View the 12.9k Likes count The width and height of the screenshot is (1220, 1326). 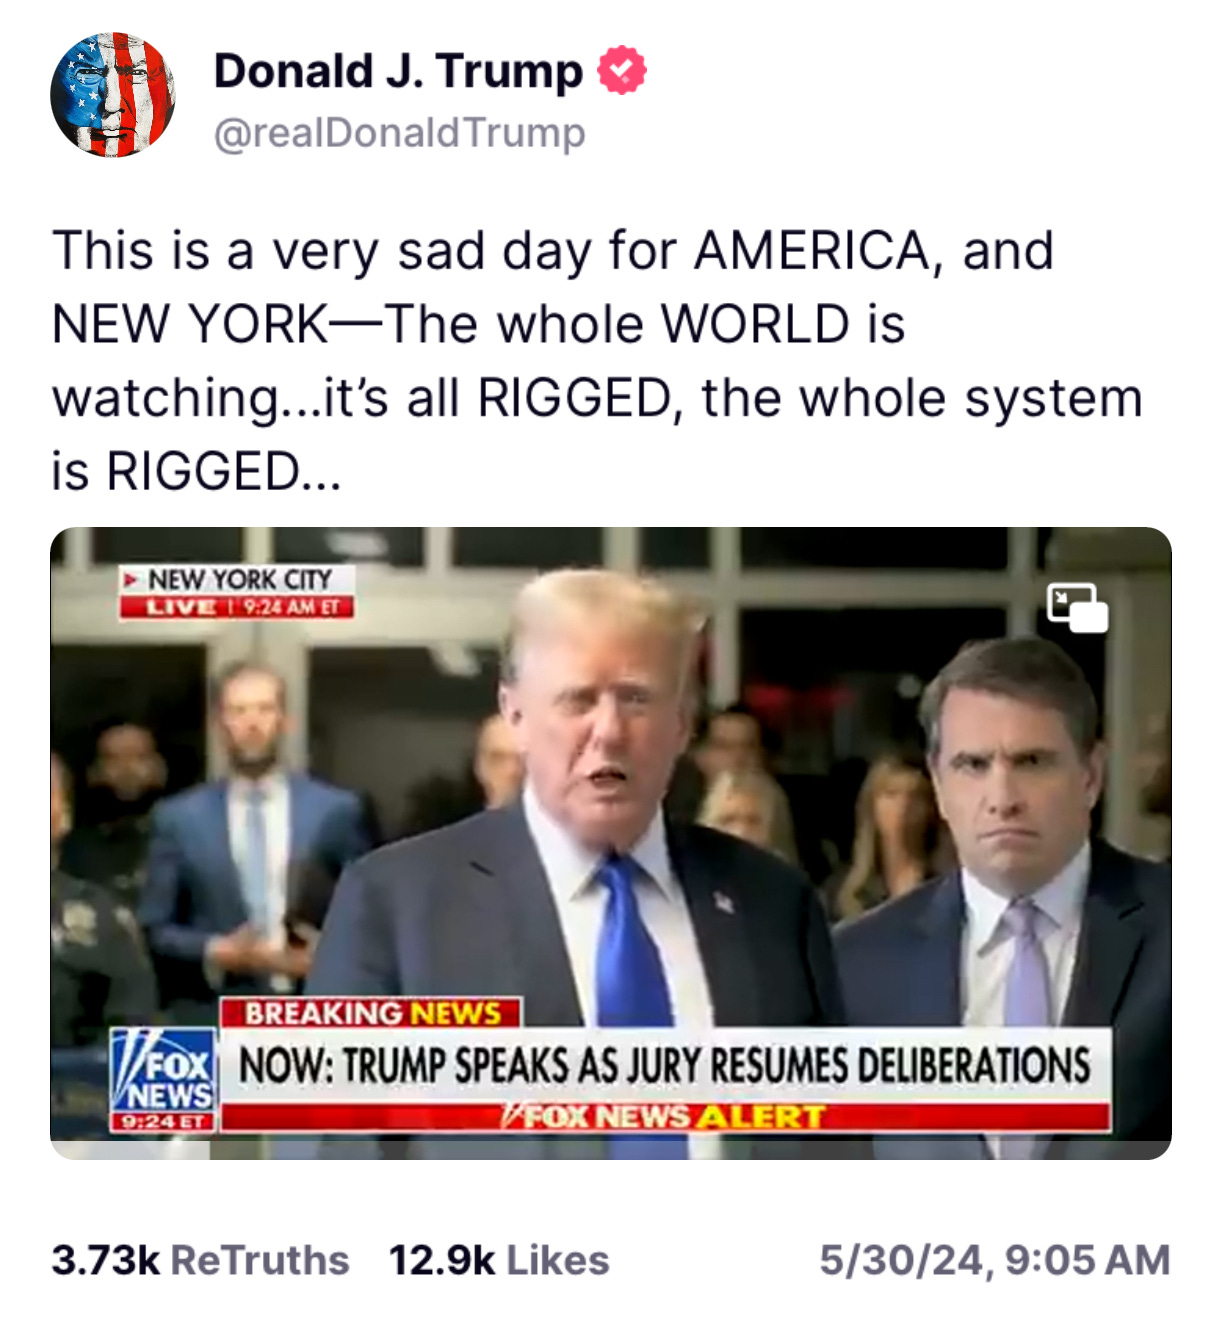499,1260
